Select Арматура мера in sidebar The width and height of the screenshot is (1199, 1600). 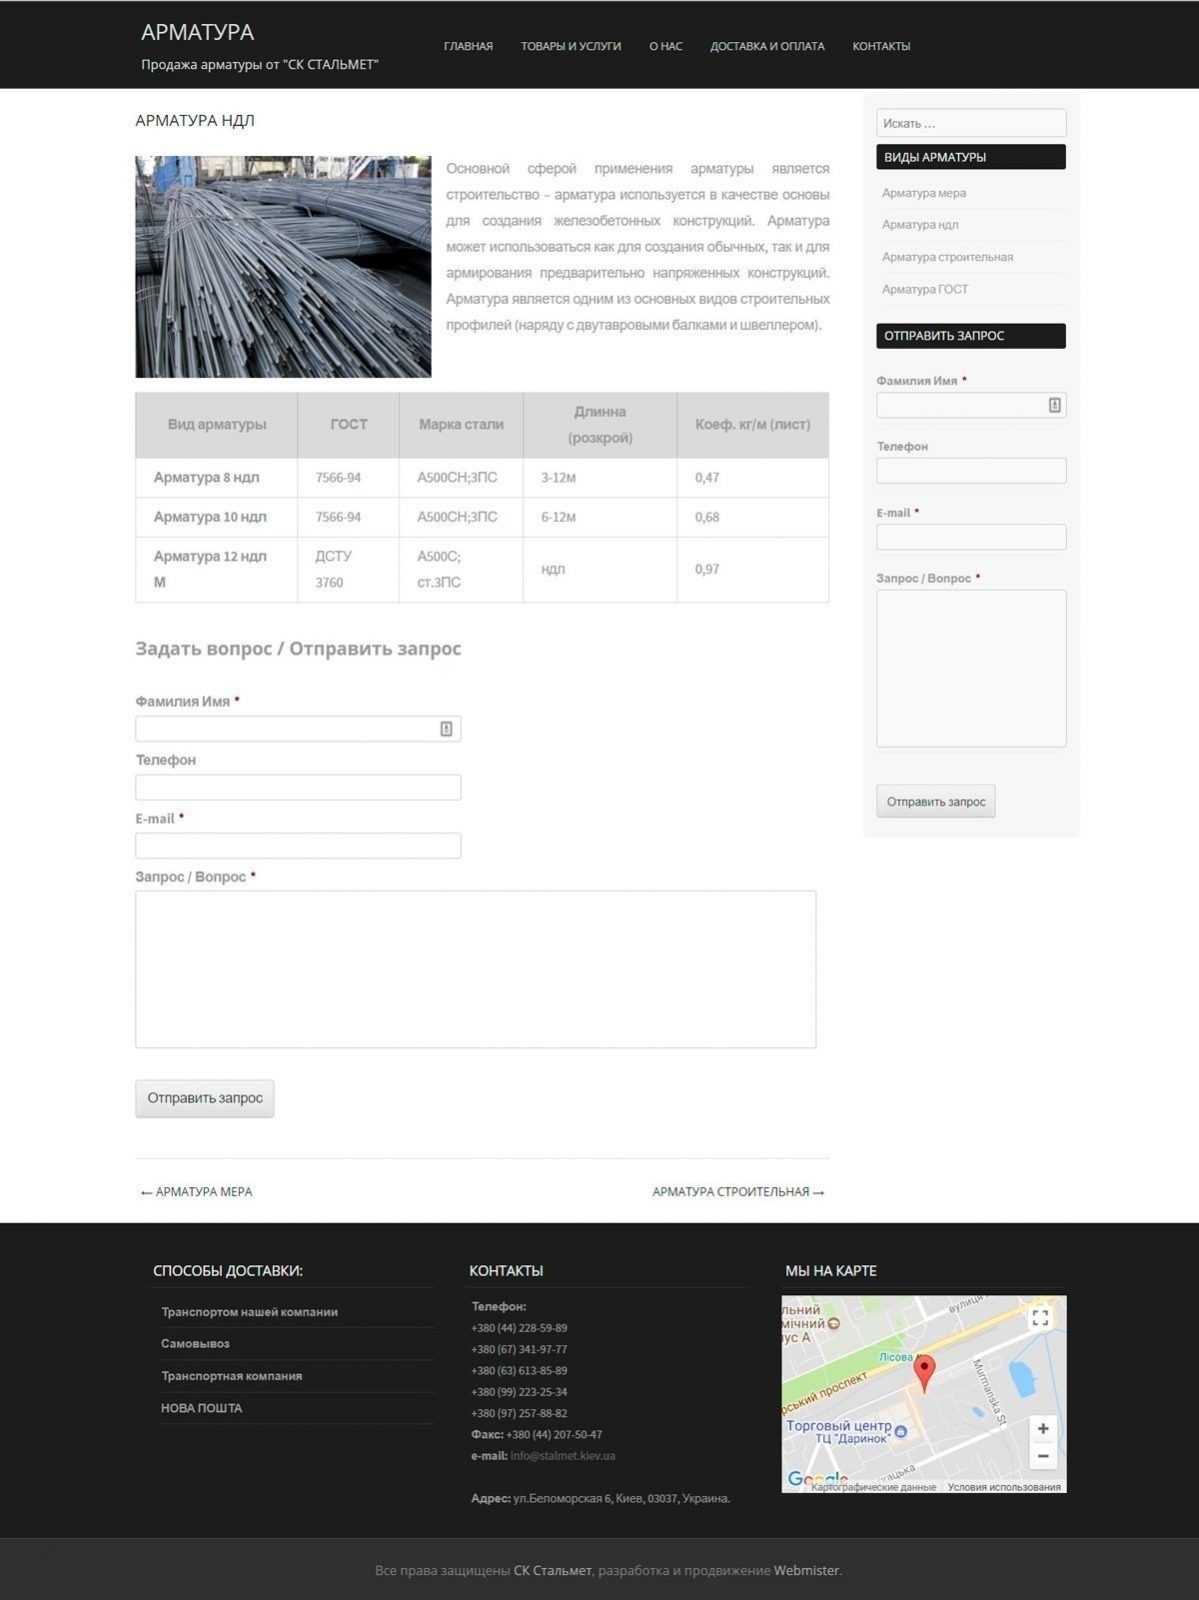click(924, 193)
